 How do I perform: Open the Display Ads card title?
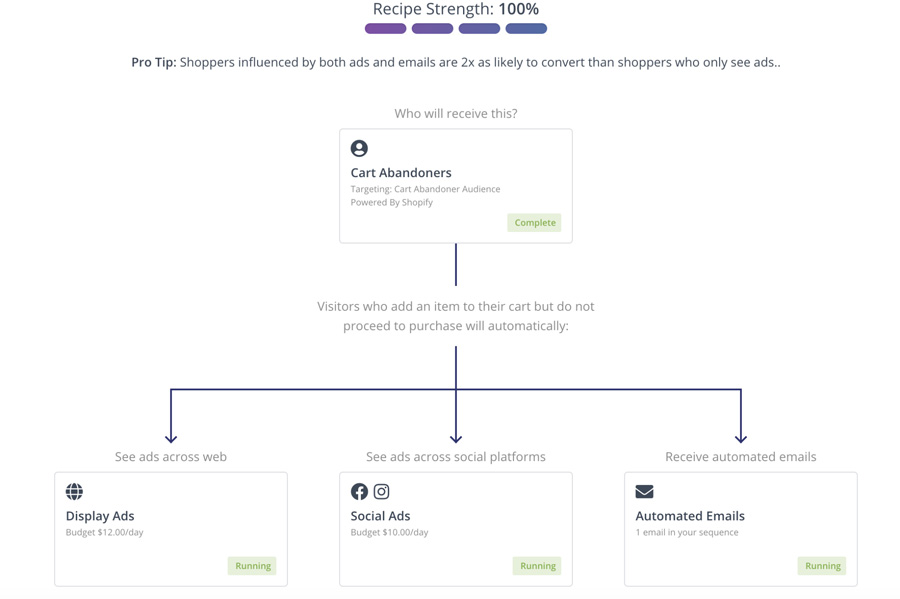pos(100,516)
